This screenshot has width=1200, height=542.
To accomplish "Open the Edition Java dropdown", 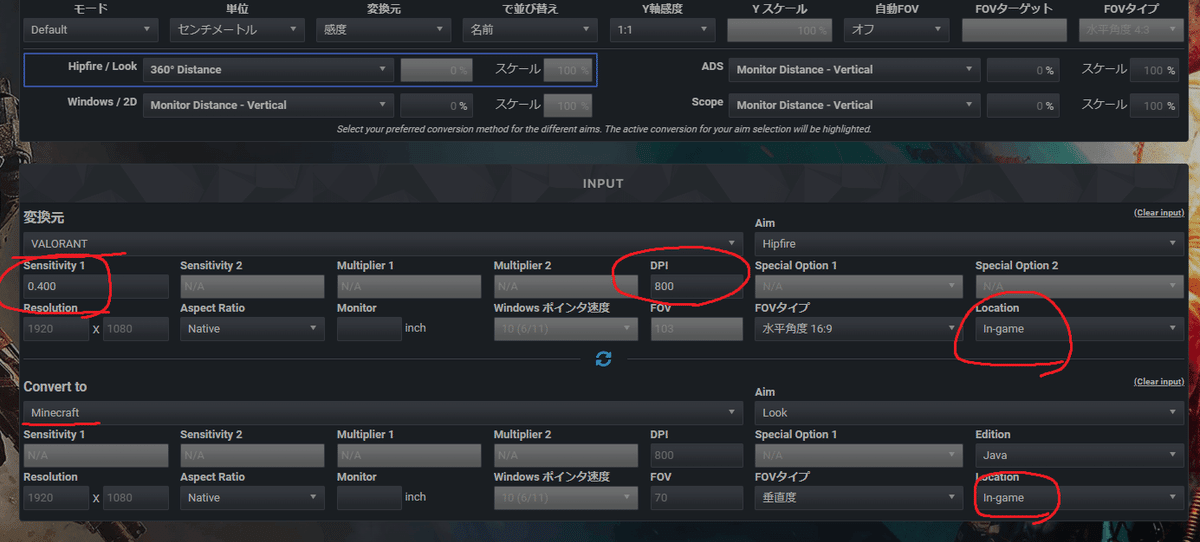I will [1079, 455].
